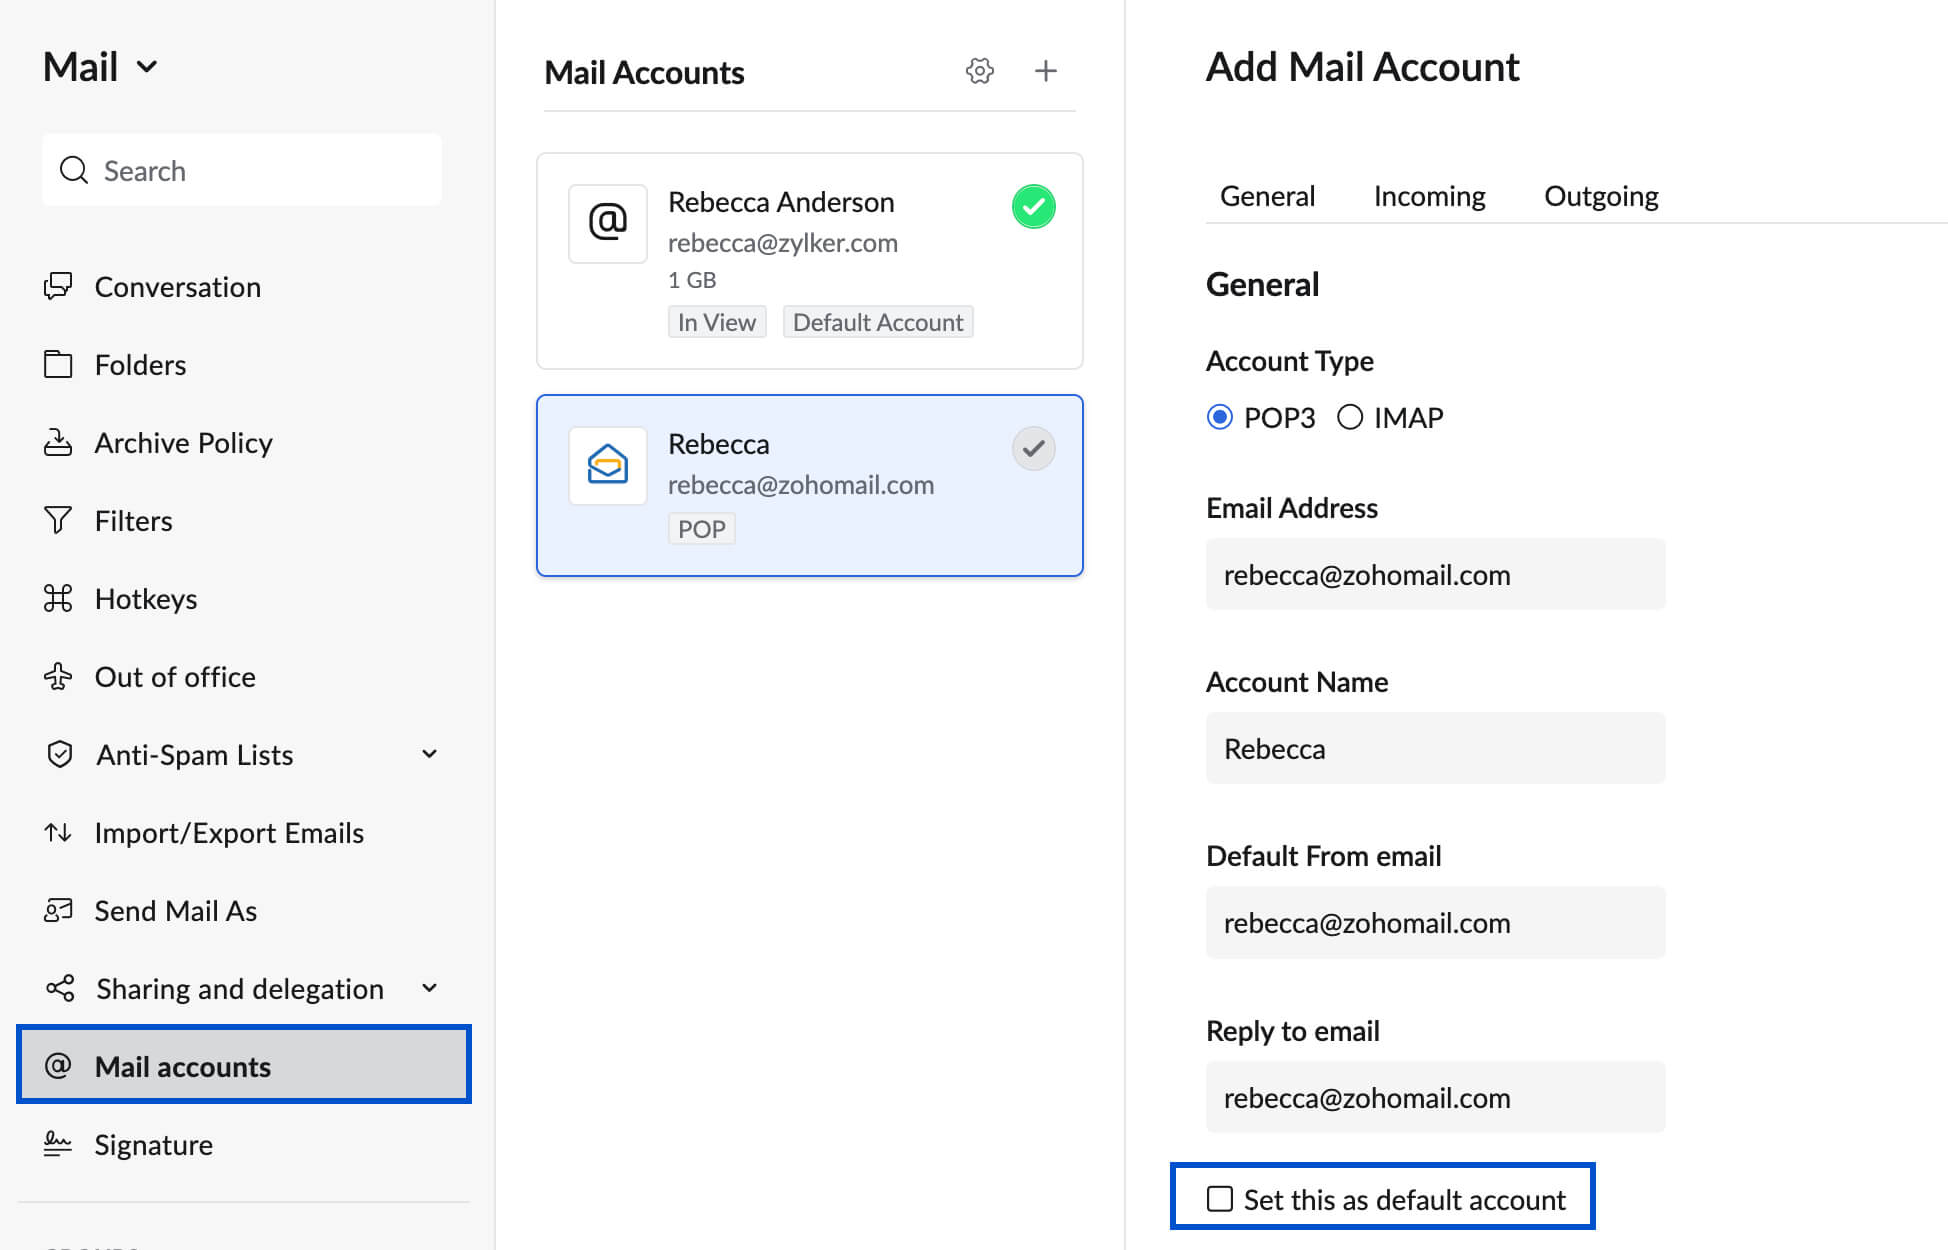Open Hotkeys via command-key icon in sidebar

(x=58, y=598)
